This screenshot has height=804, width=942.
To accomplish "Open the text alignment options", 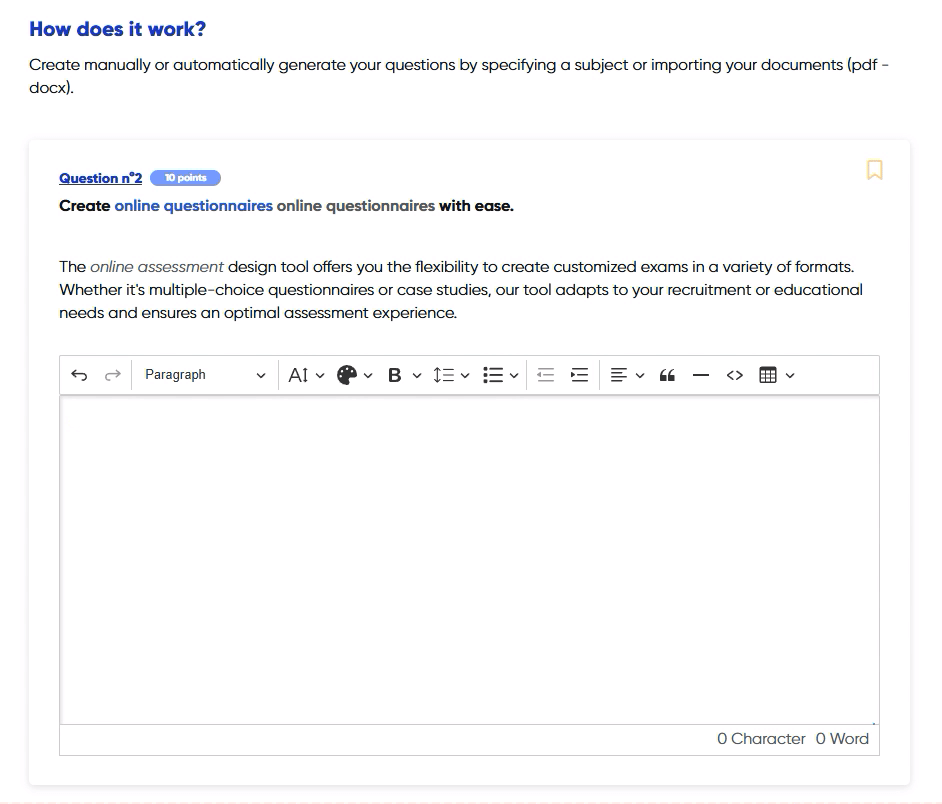I will click(x=626, y=375).
